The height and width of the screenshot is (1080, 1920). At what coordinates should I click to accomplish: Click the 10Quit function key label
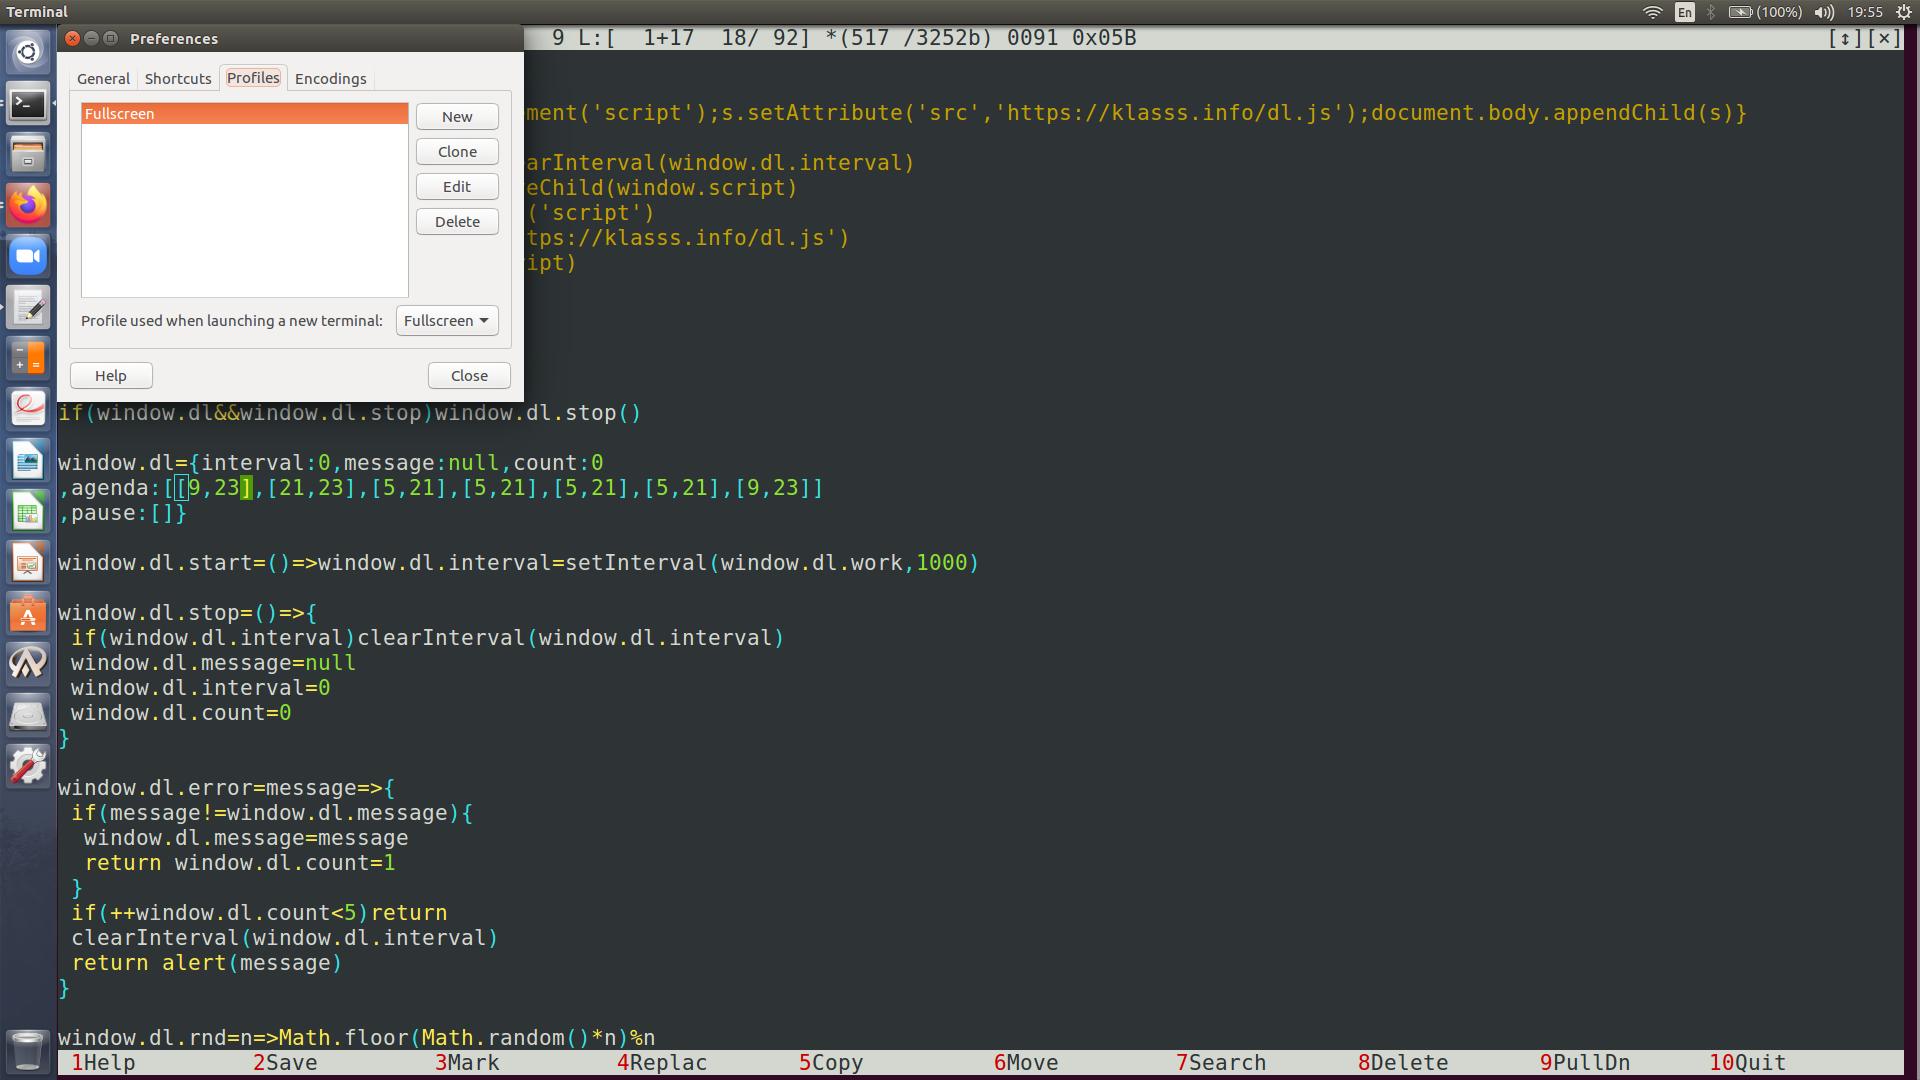click(x=1747, y=1063)
